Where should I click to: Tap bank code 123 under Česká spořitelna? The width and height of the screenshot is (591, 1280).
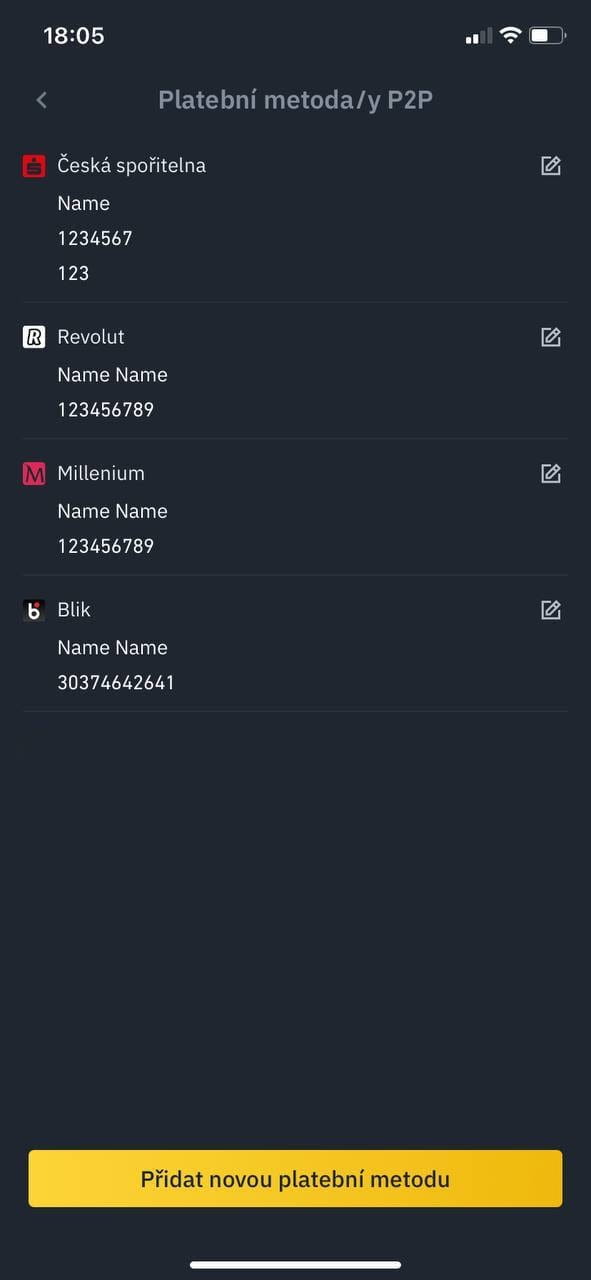(x=73, y=273)
